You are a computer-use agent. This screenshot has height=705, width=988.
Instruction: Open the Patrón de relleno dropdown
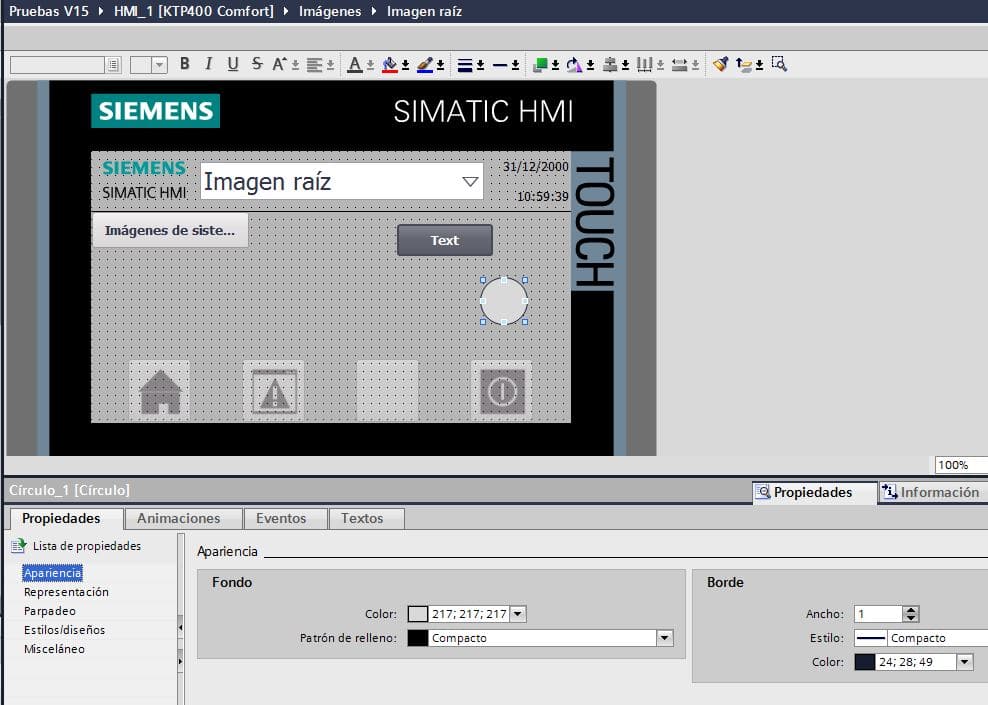click(x=663, y=637)
